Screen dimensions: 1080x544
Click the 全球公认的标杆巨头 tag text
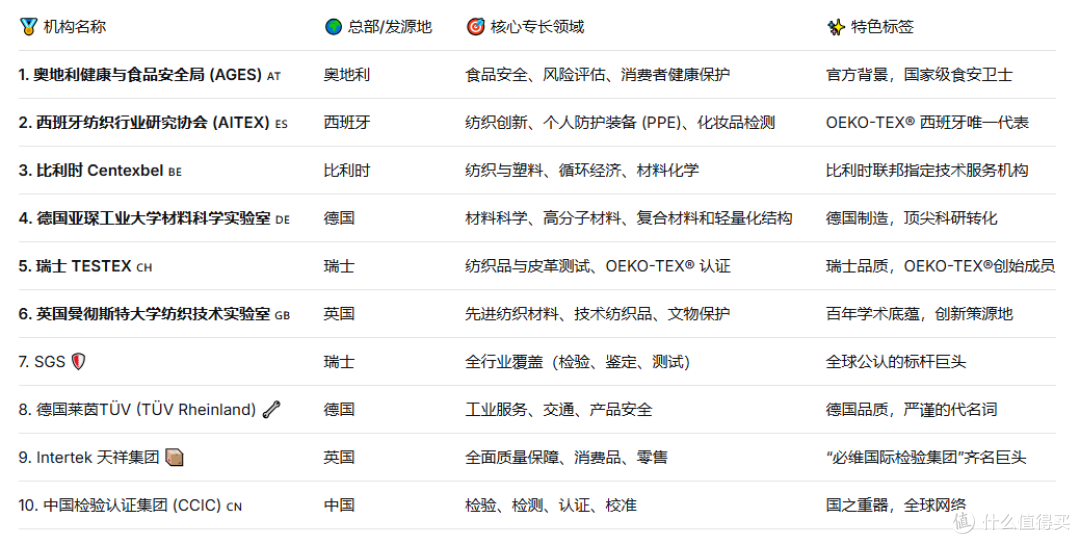tap(896, 362)
